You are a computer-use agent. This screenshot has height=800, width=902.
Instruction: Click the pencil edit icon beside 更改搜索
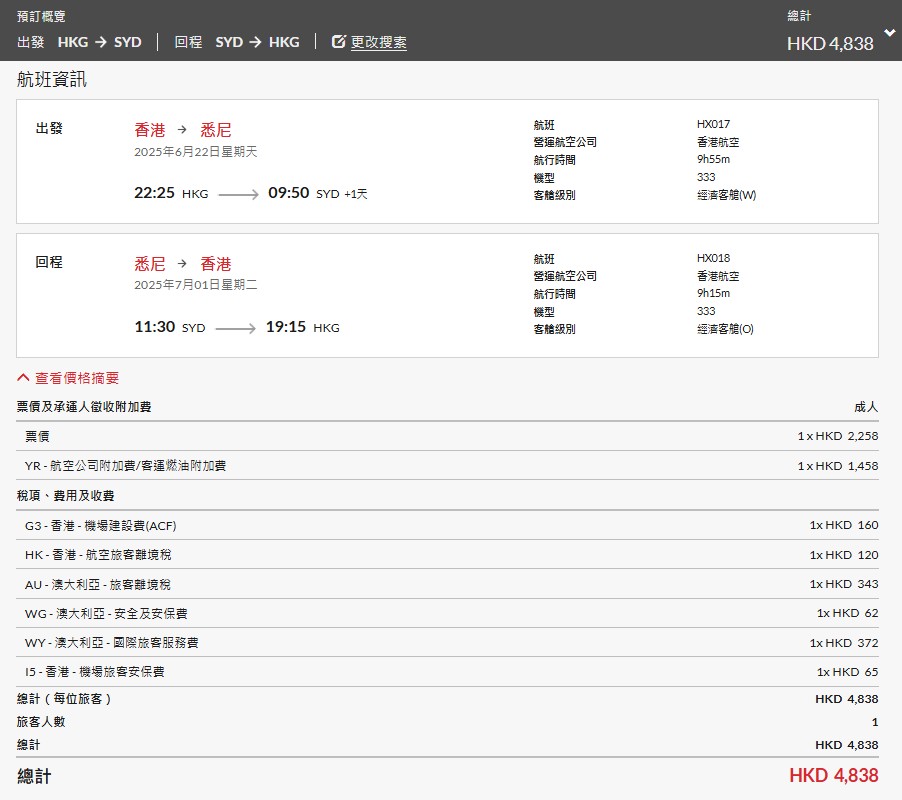[338, 42]
